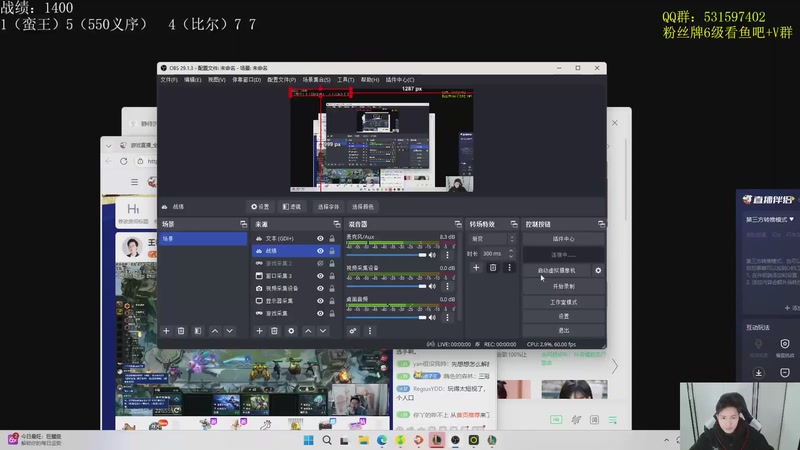Remove the selected scene with the trash icon
Image resolution: width=800 pixels, height=450 pixels.
coord(181,331)
